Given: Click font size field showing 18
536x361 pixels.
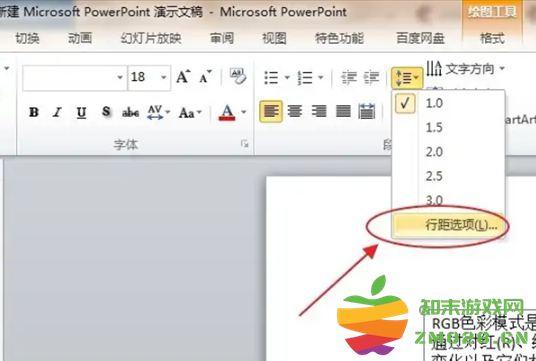Looking at the screenshot, I should click(143, 78).
